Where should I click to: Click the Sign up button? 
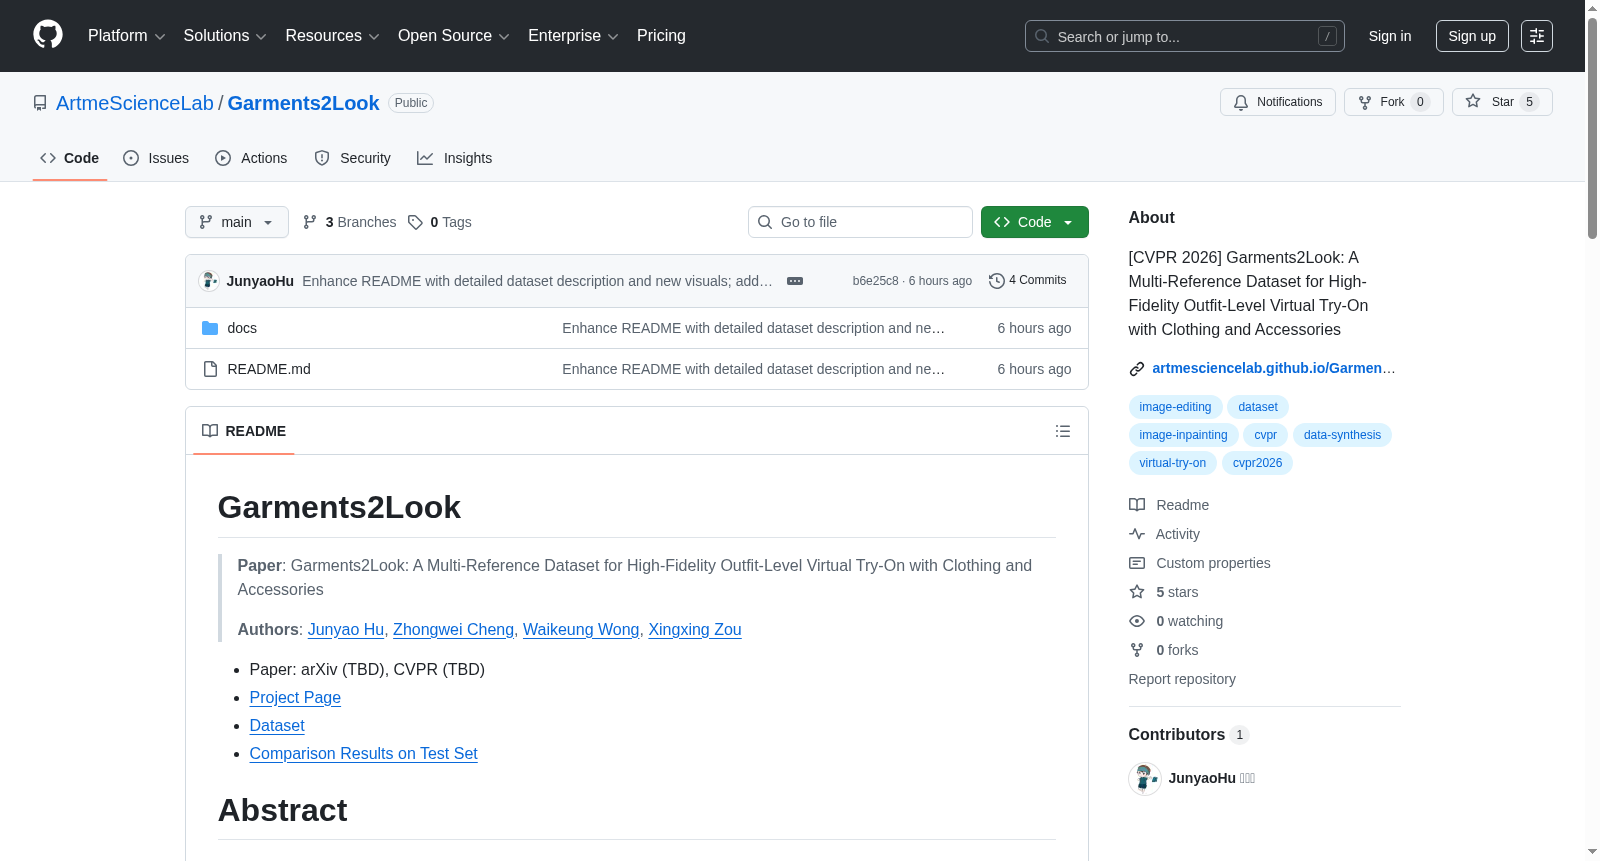pos(1472,36)
